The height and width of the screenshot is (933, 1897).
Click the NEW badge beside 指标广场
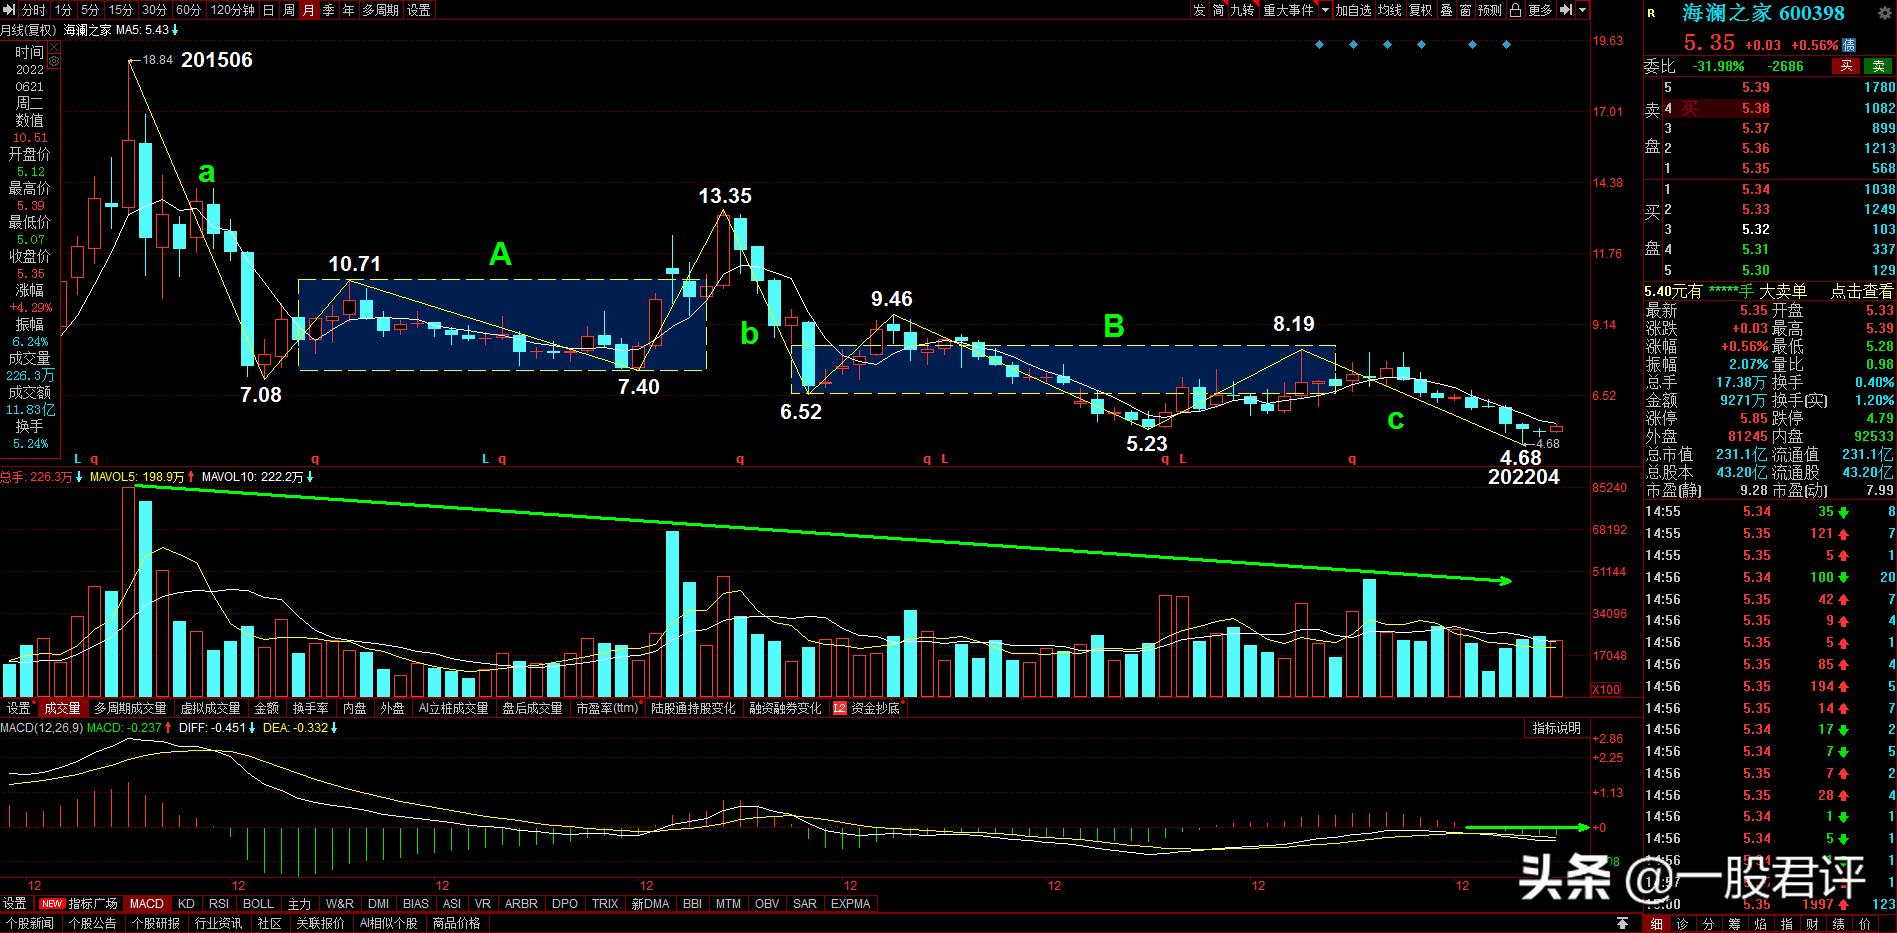[52, 904]
